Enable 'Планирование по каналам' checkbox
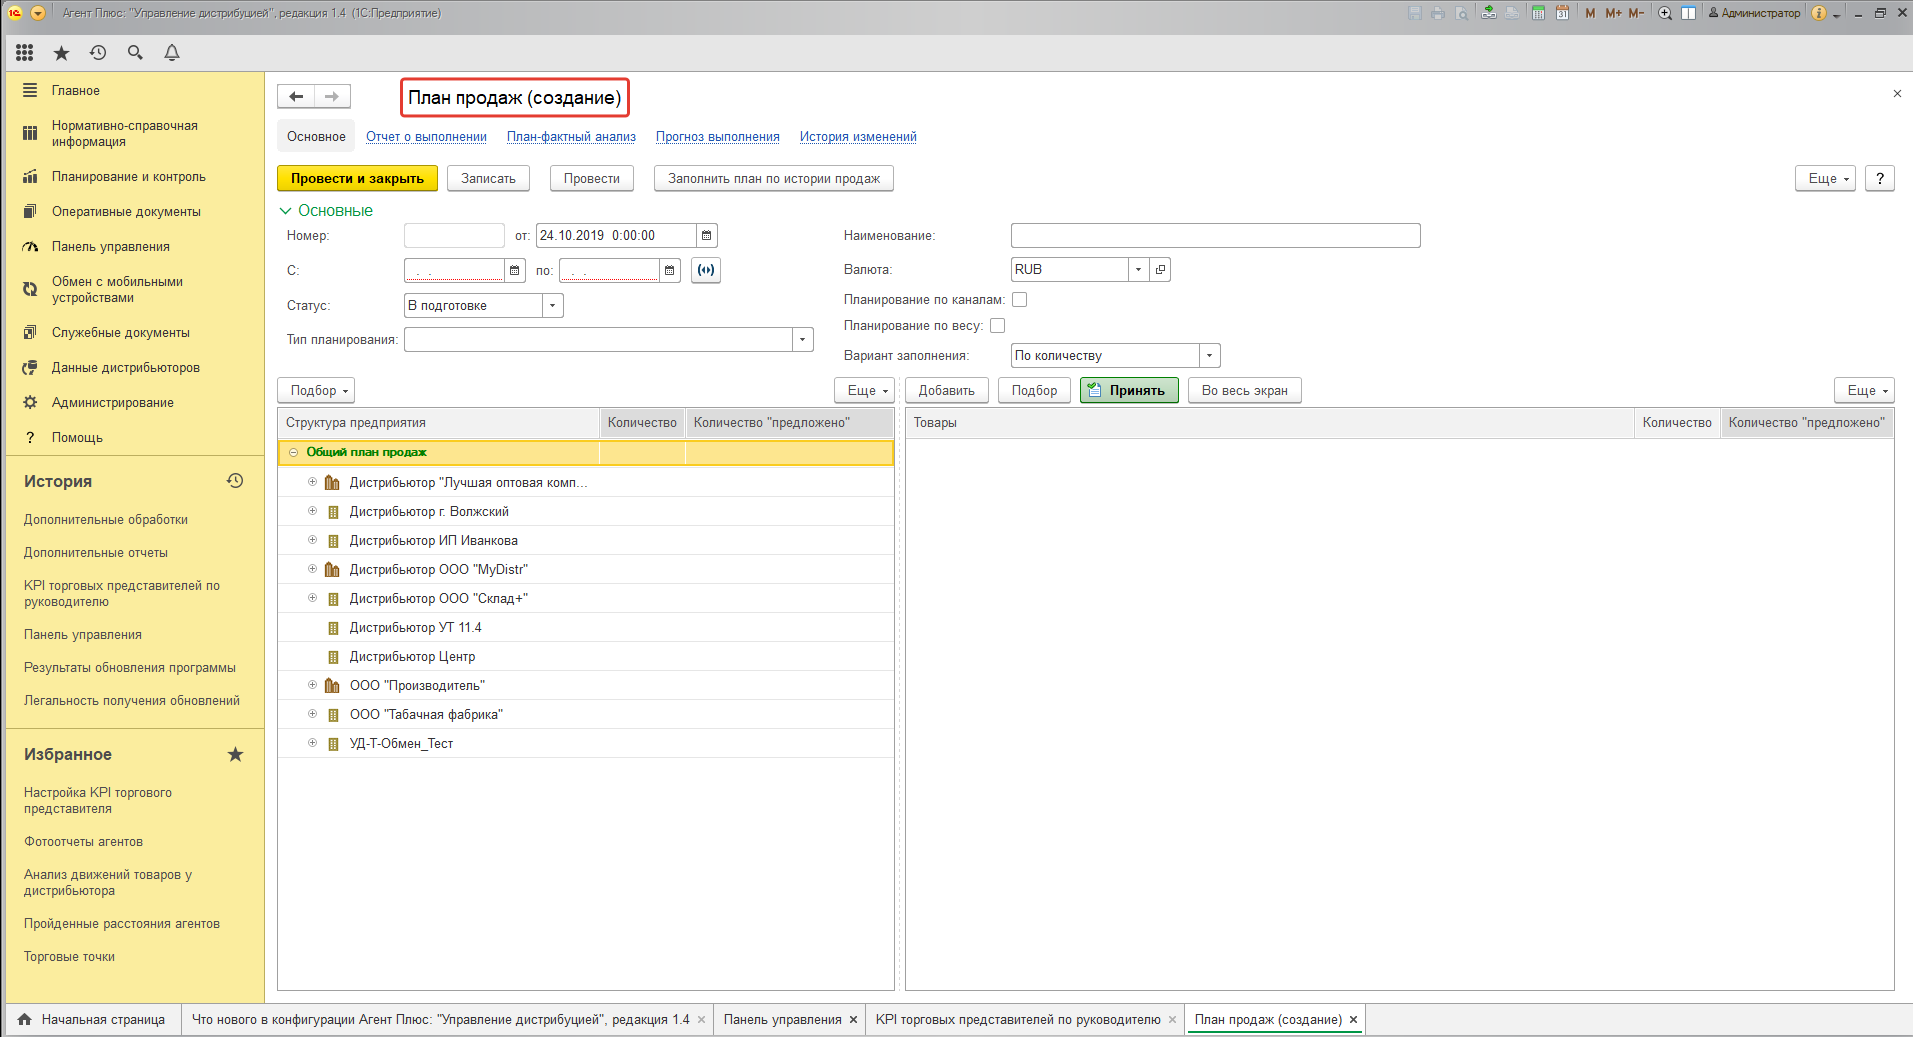 pyautogui.click(x=1020, y=300)
